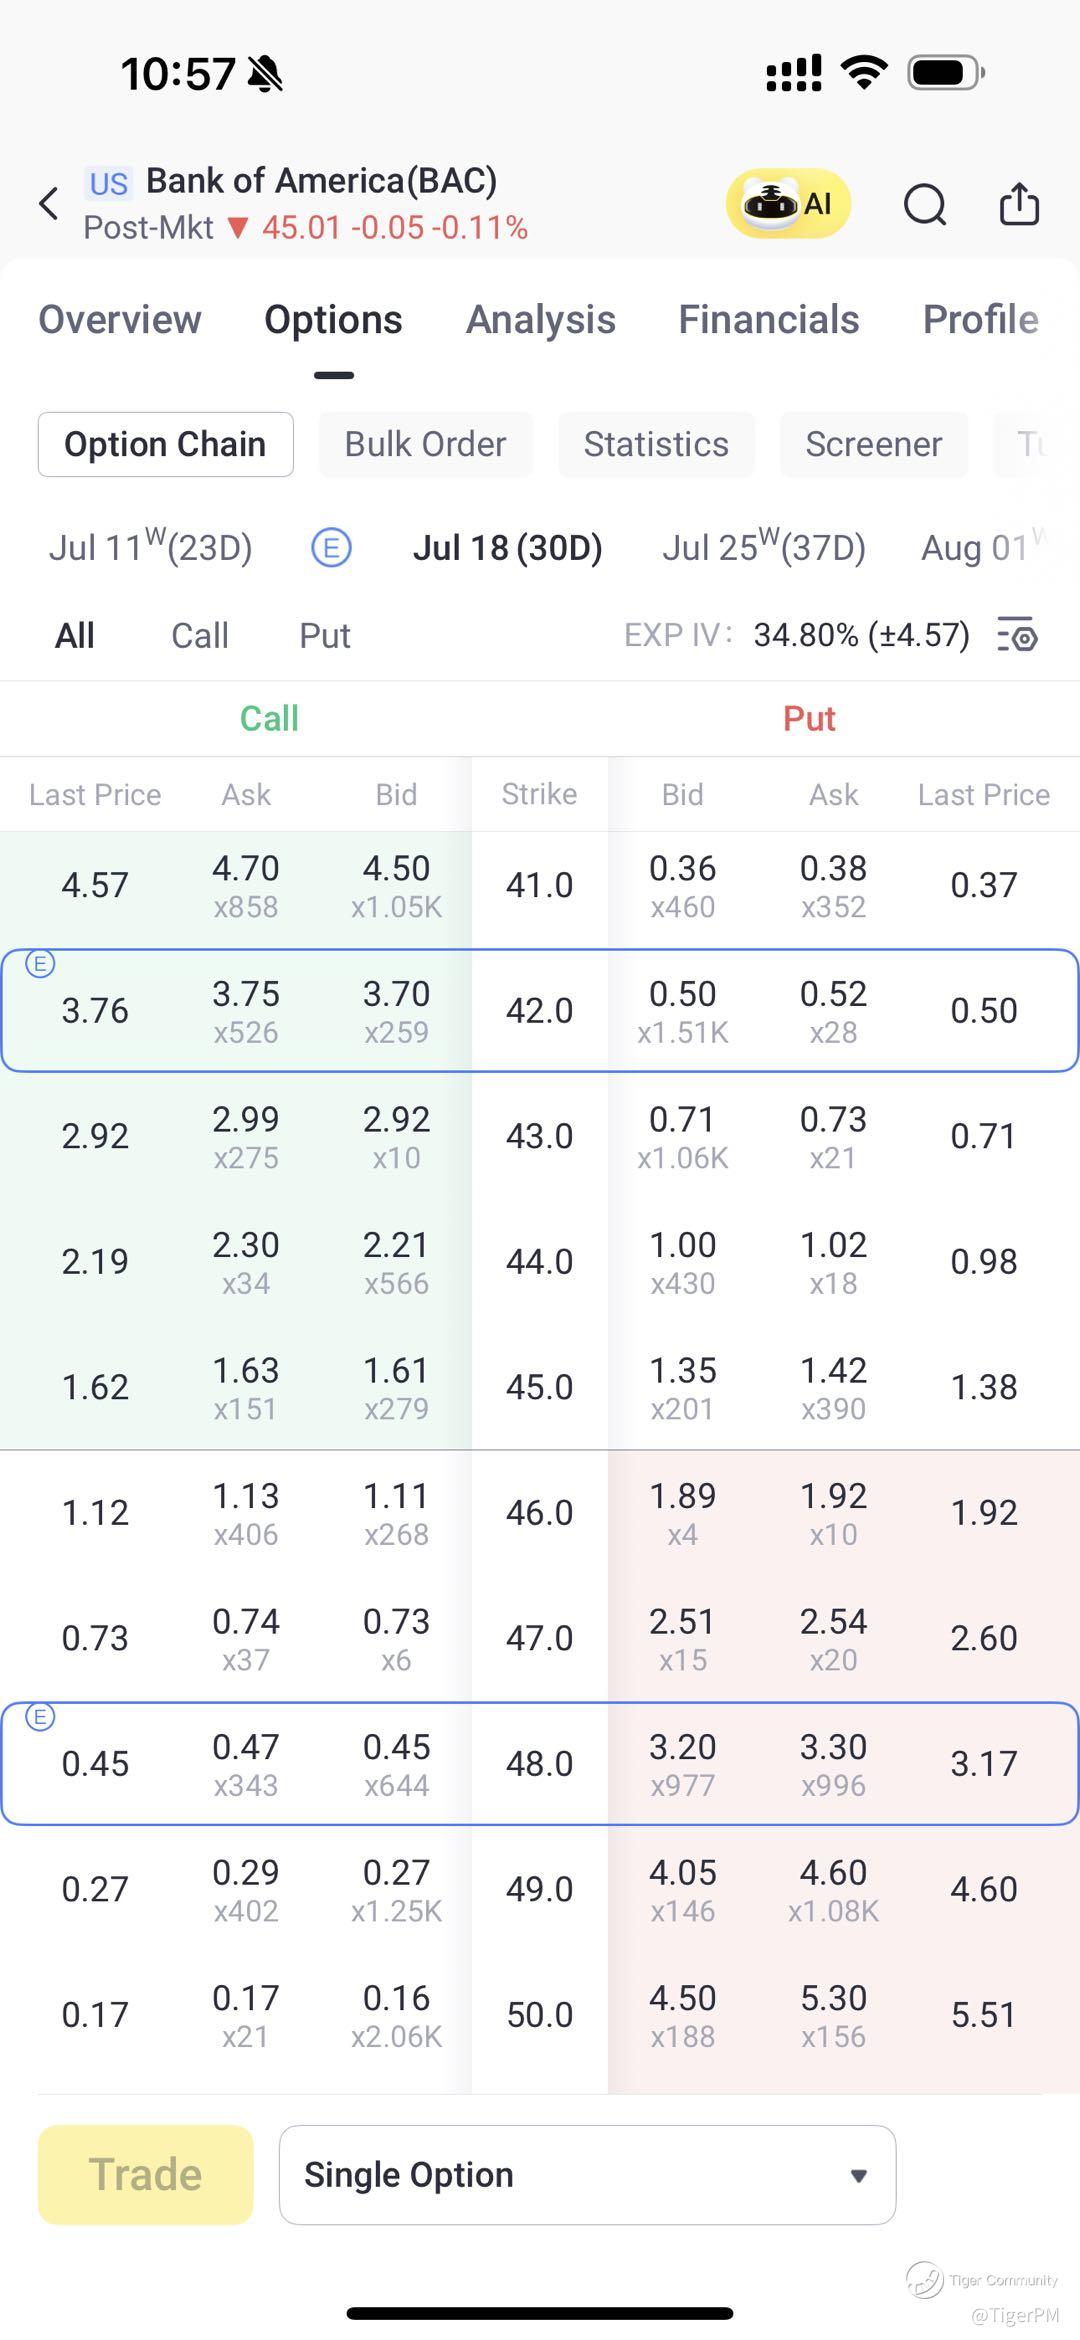Tap the share icon
The height and width of the screenshot is (2340, 1080).
click(x=1019, y=204)
